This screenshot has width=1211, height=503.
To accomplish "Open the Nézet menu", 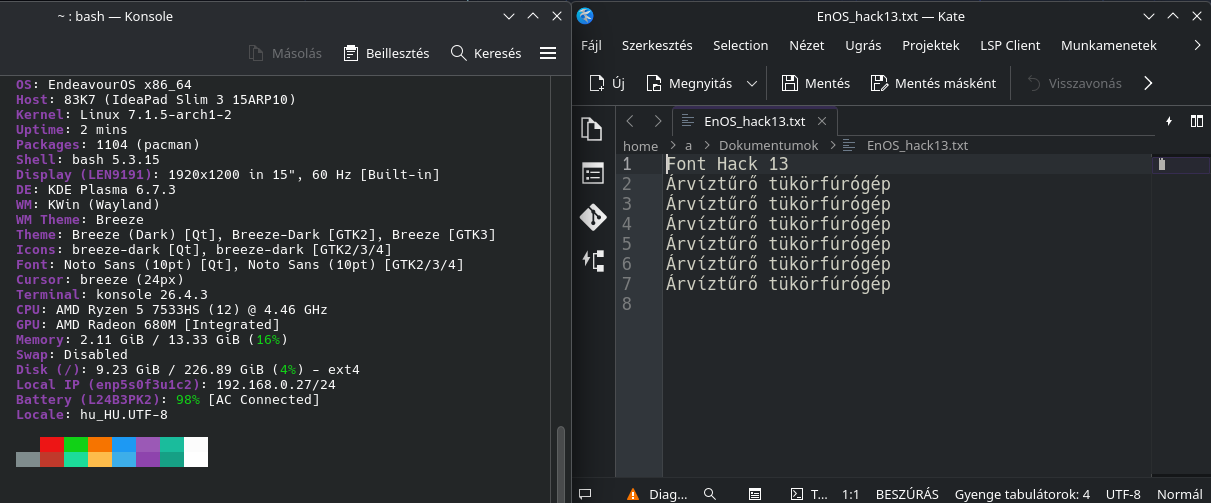I will pyautogui.click(x=807, y=45).
